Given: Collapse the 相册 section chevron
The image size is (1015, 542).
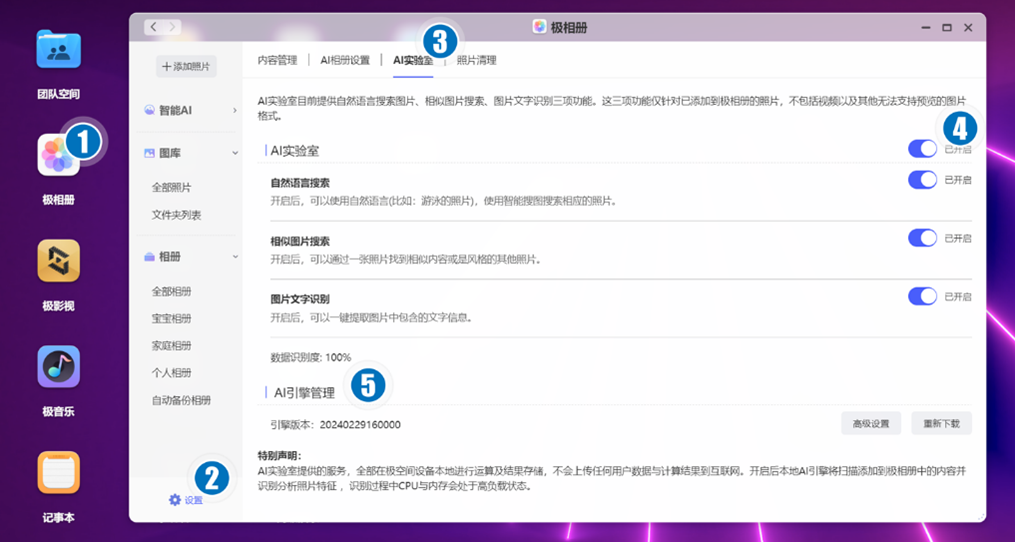Looking at the screenshot, I should click(234, 257).
